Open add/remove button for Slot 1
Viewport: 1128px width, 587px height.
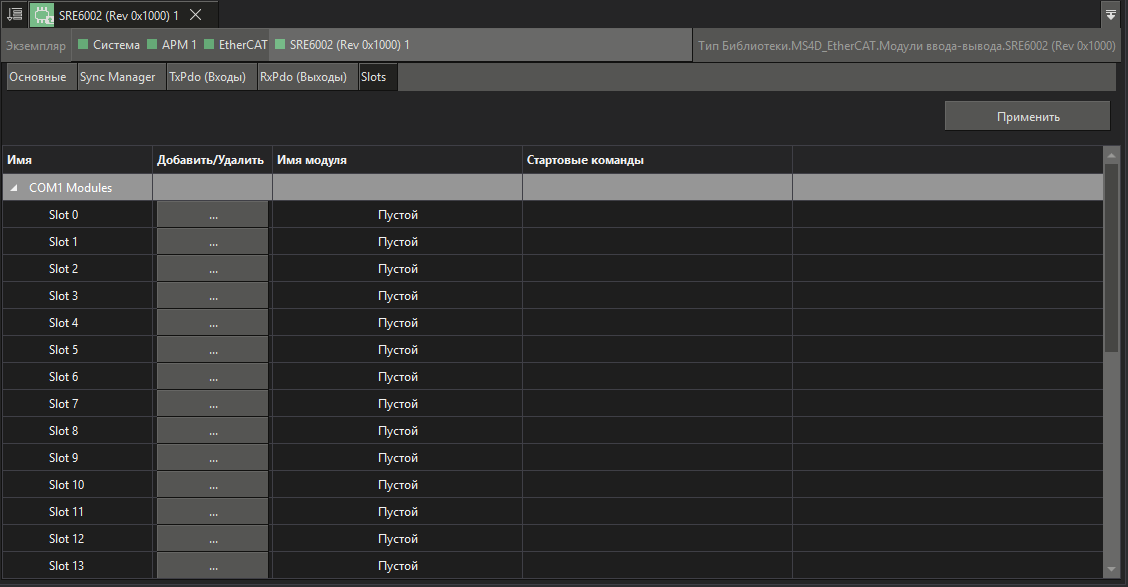point(213,242)
